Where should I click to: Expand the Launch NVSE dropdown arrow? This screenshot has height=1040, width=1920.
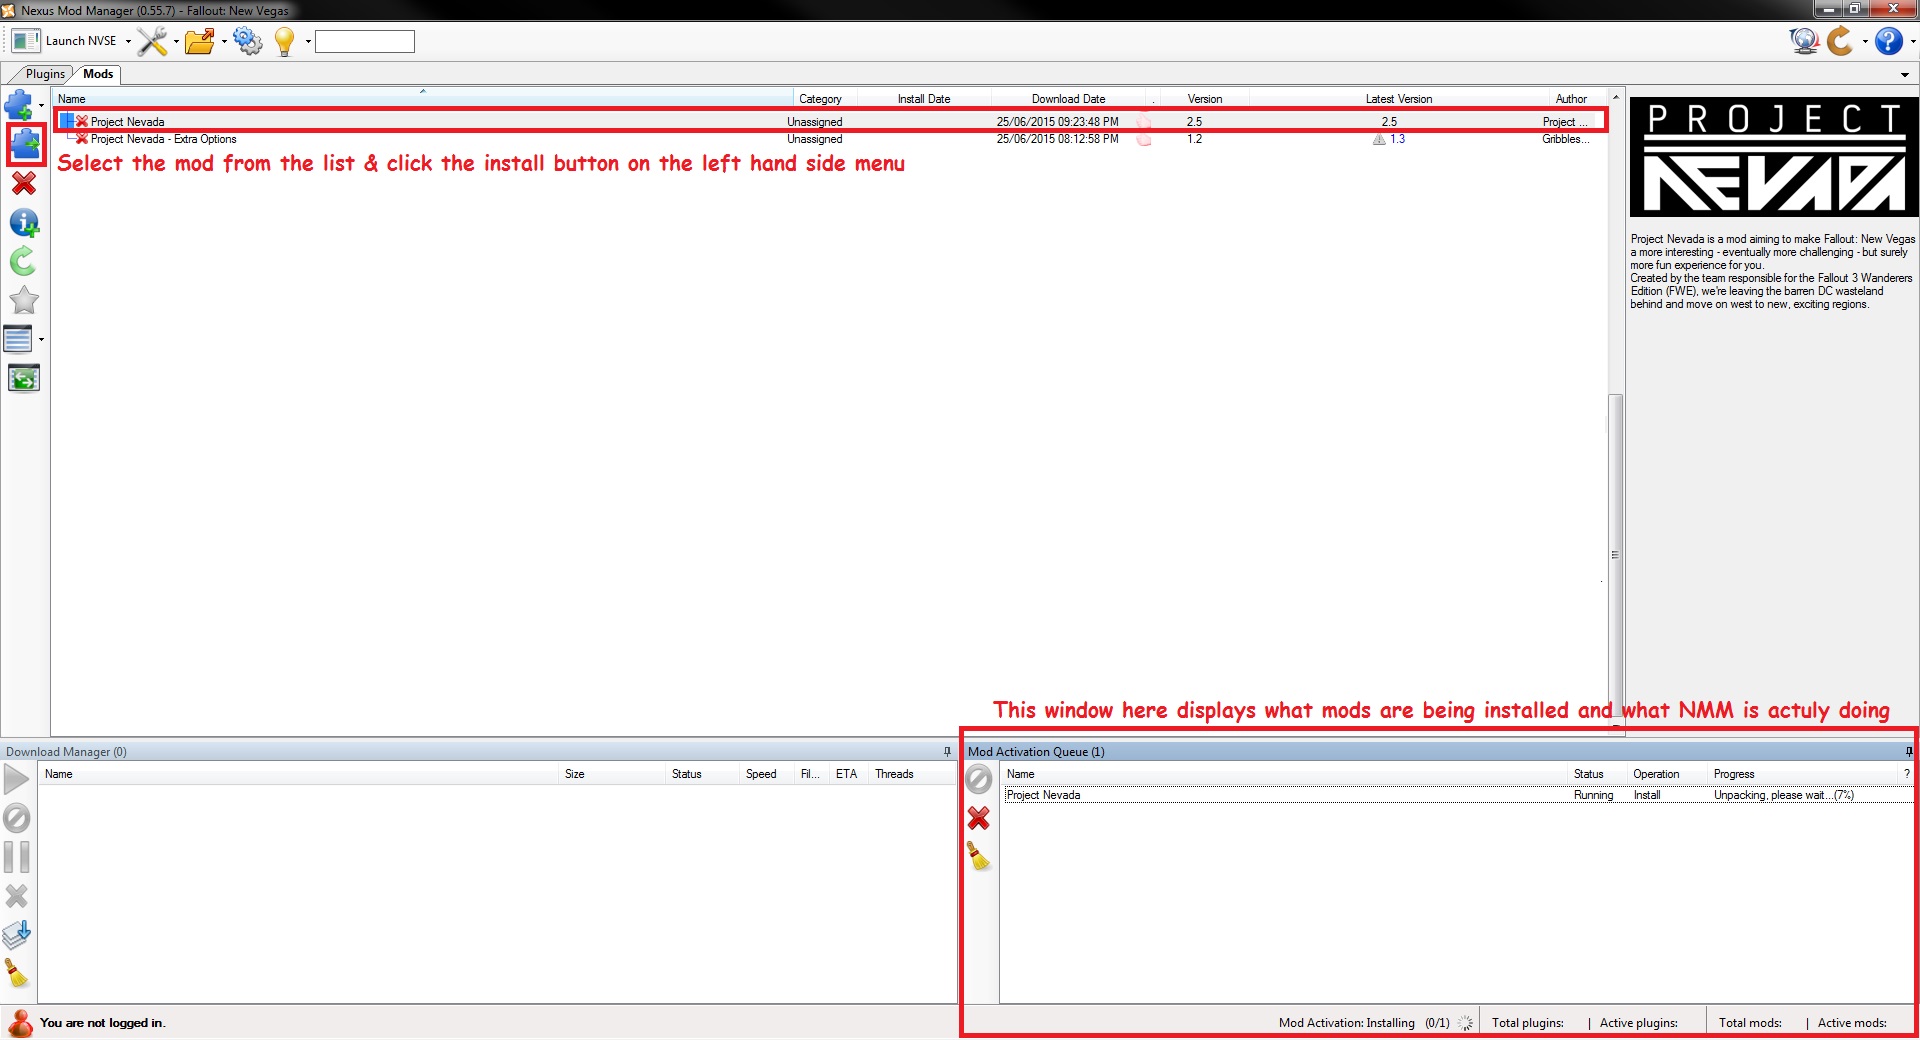pyautogui.click(x=128, y=42)
